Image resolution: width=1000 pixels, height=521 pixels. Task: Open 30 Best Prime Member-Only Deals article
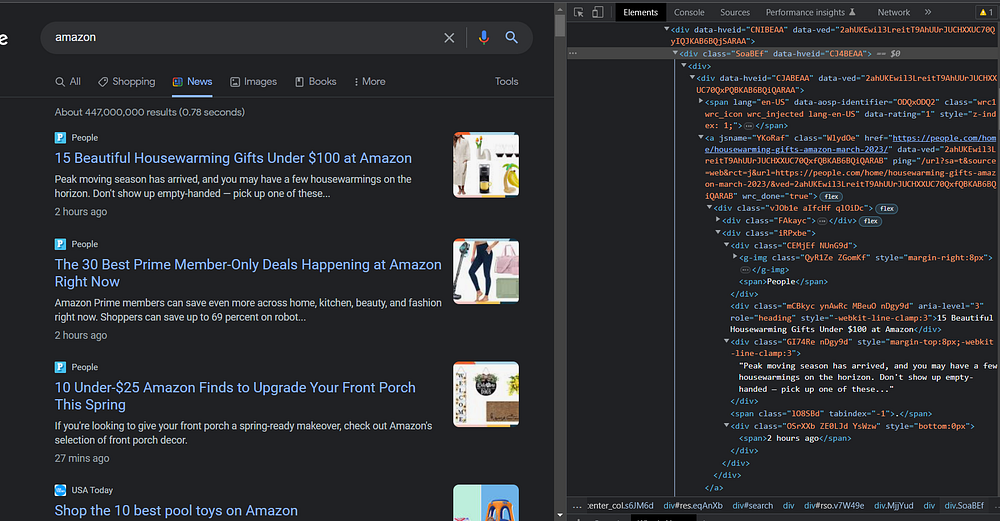(x=248, y=273)
